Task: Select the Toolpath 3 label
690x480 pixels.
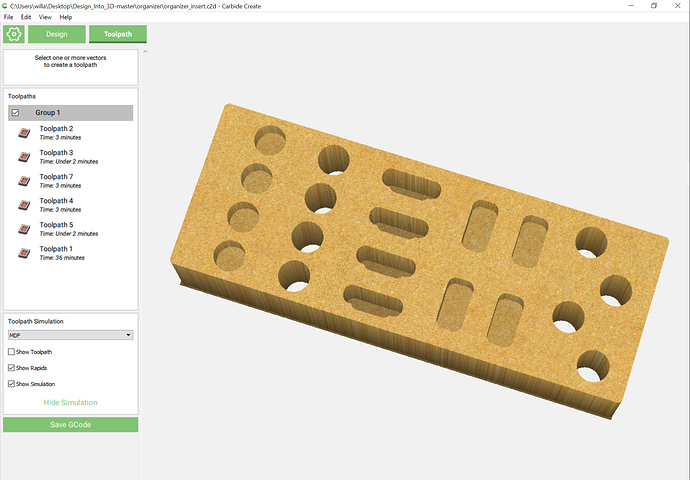Action: (56, 153)
